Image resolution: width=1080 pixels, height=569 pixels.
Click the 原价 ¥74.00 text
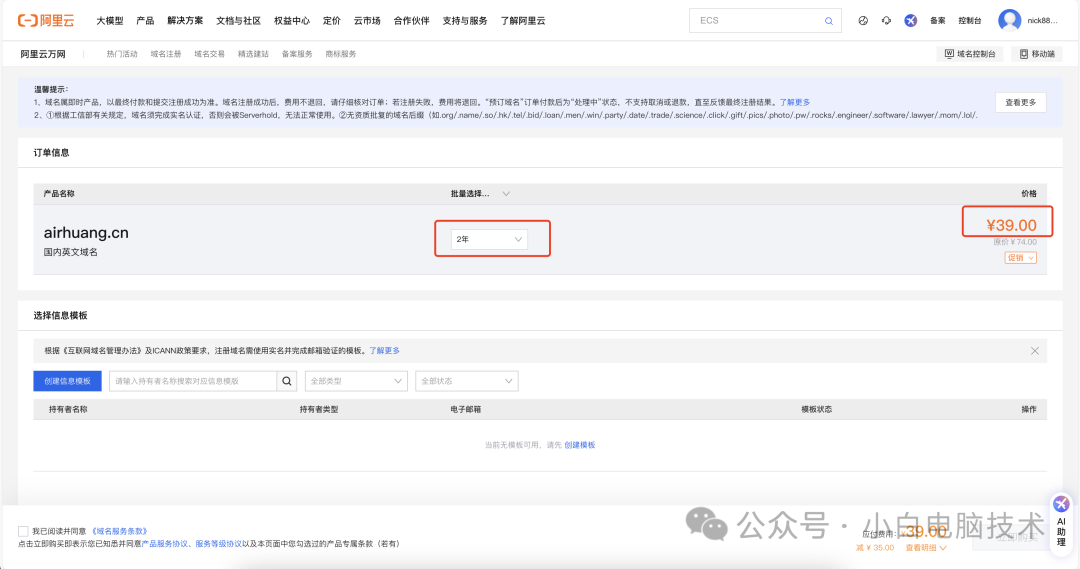pos(1015,242)
